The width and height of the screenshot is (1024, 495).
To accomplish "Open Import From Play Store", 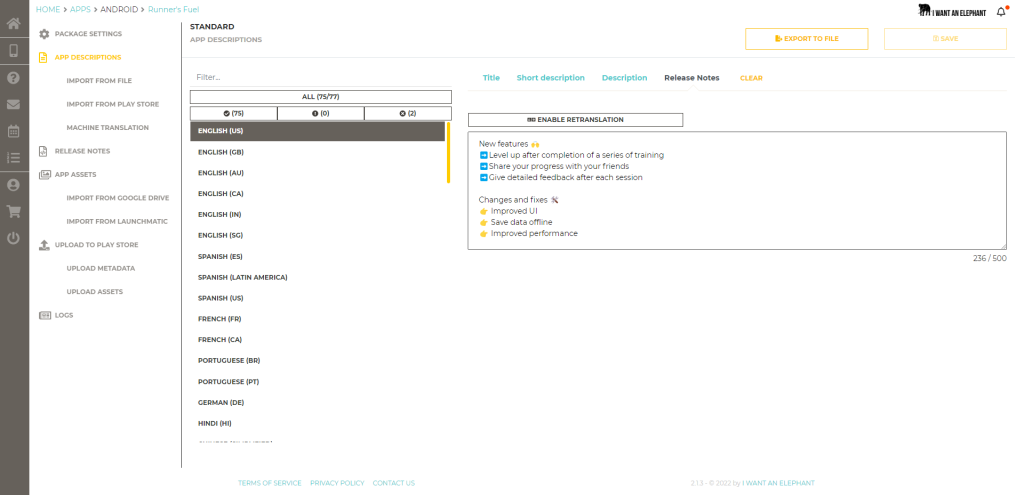I will click(x=113, y=104).
